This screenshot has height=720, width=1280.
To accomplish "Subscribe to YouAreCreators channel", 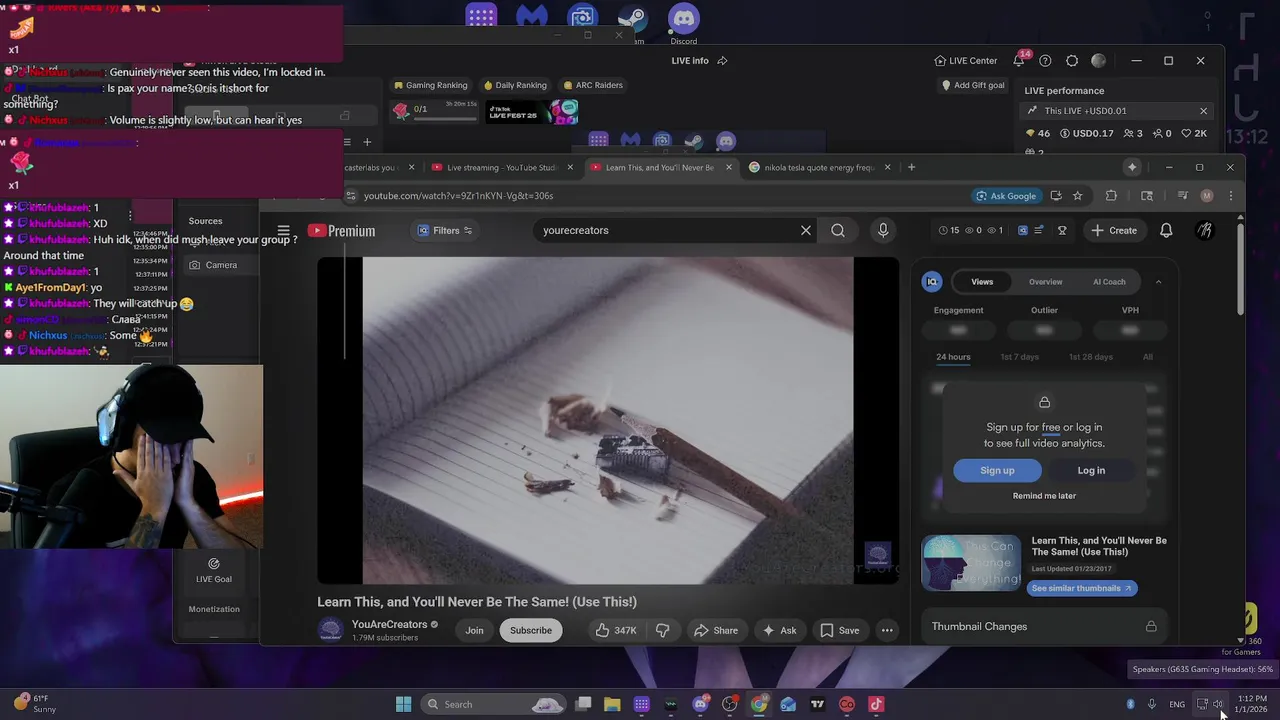I will tap(531, 630).
